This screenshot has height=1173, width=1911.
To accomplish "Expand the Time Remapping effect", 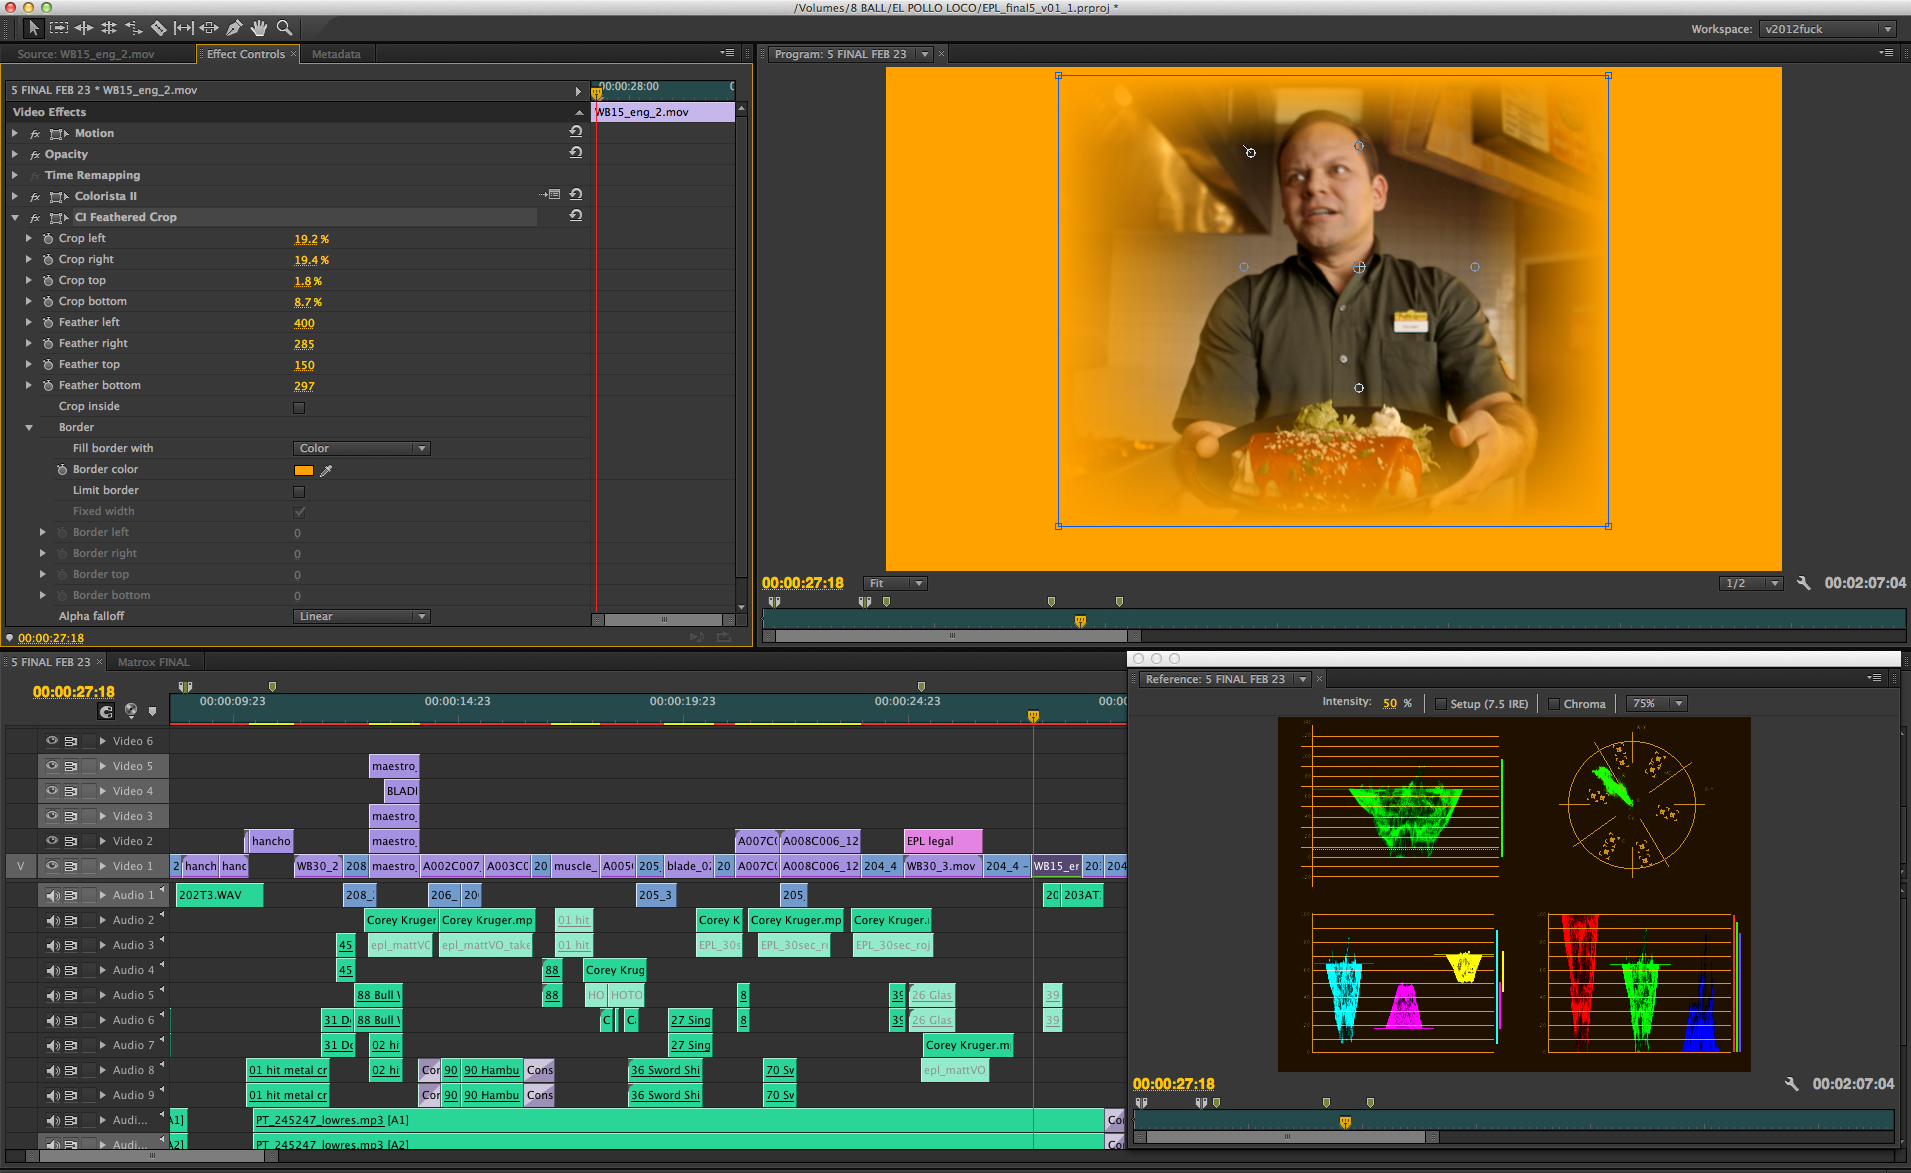I will (x=15, y=175).
